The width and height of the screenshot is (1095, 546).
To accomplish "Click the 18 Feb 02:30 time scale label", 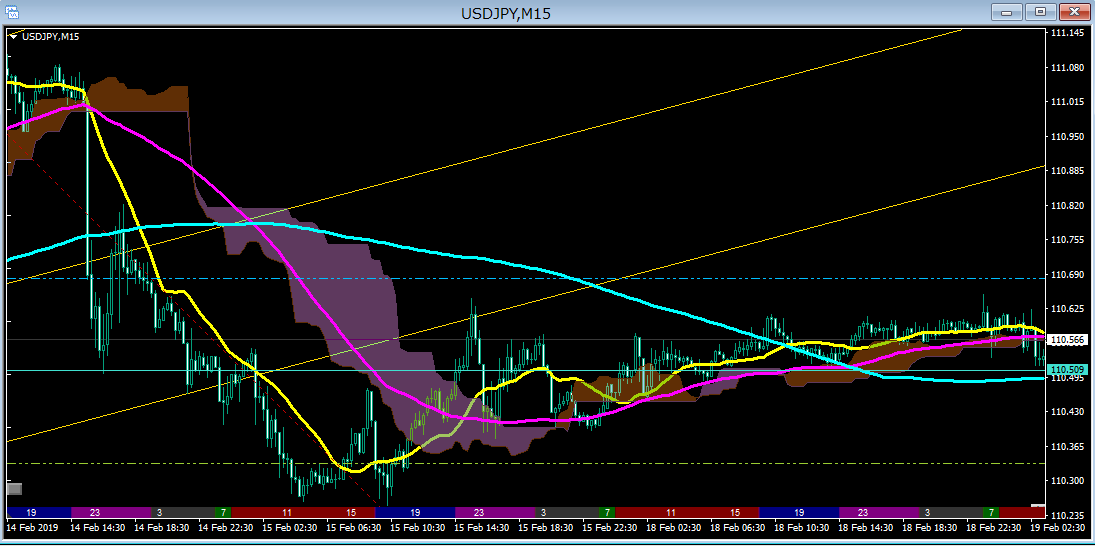I will click(673, 528).
